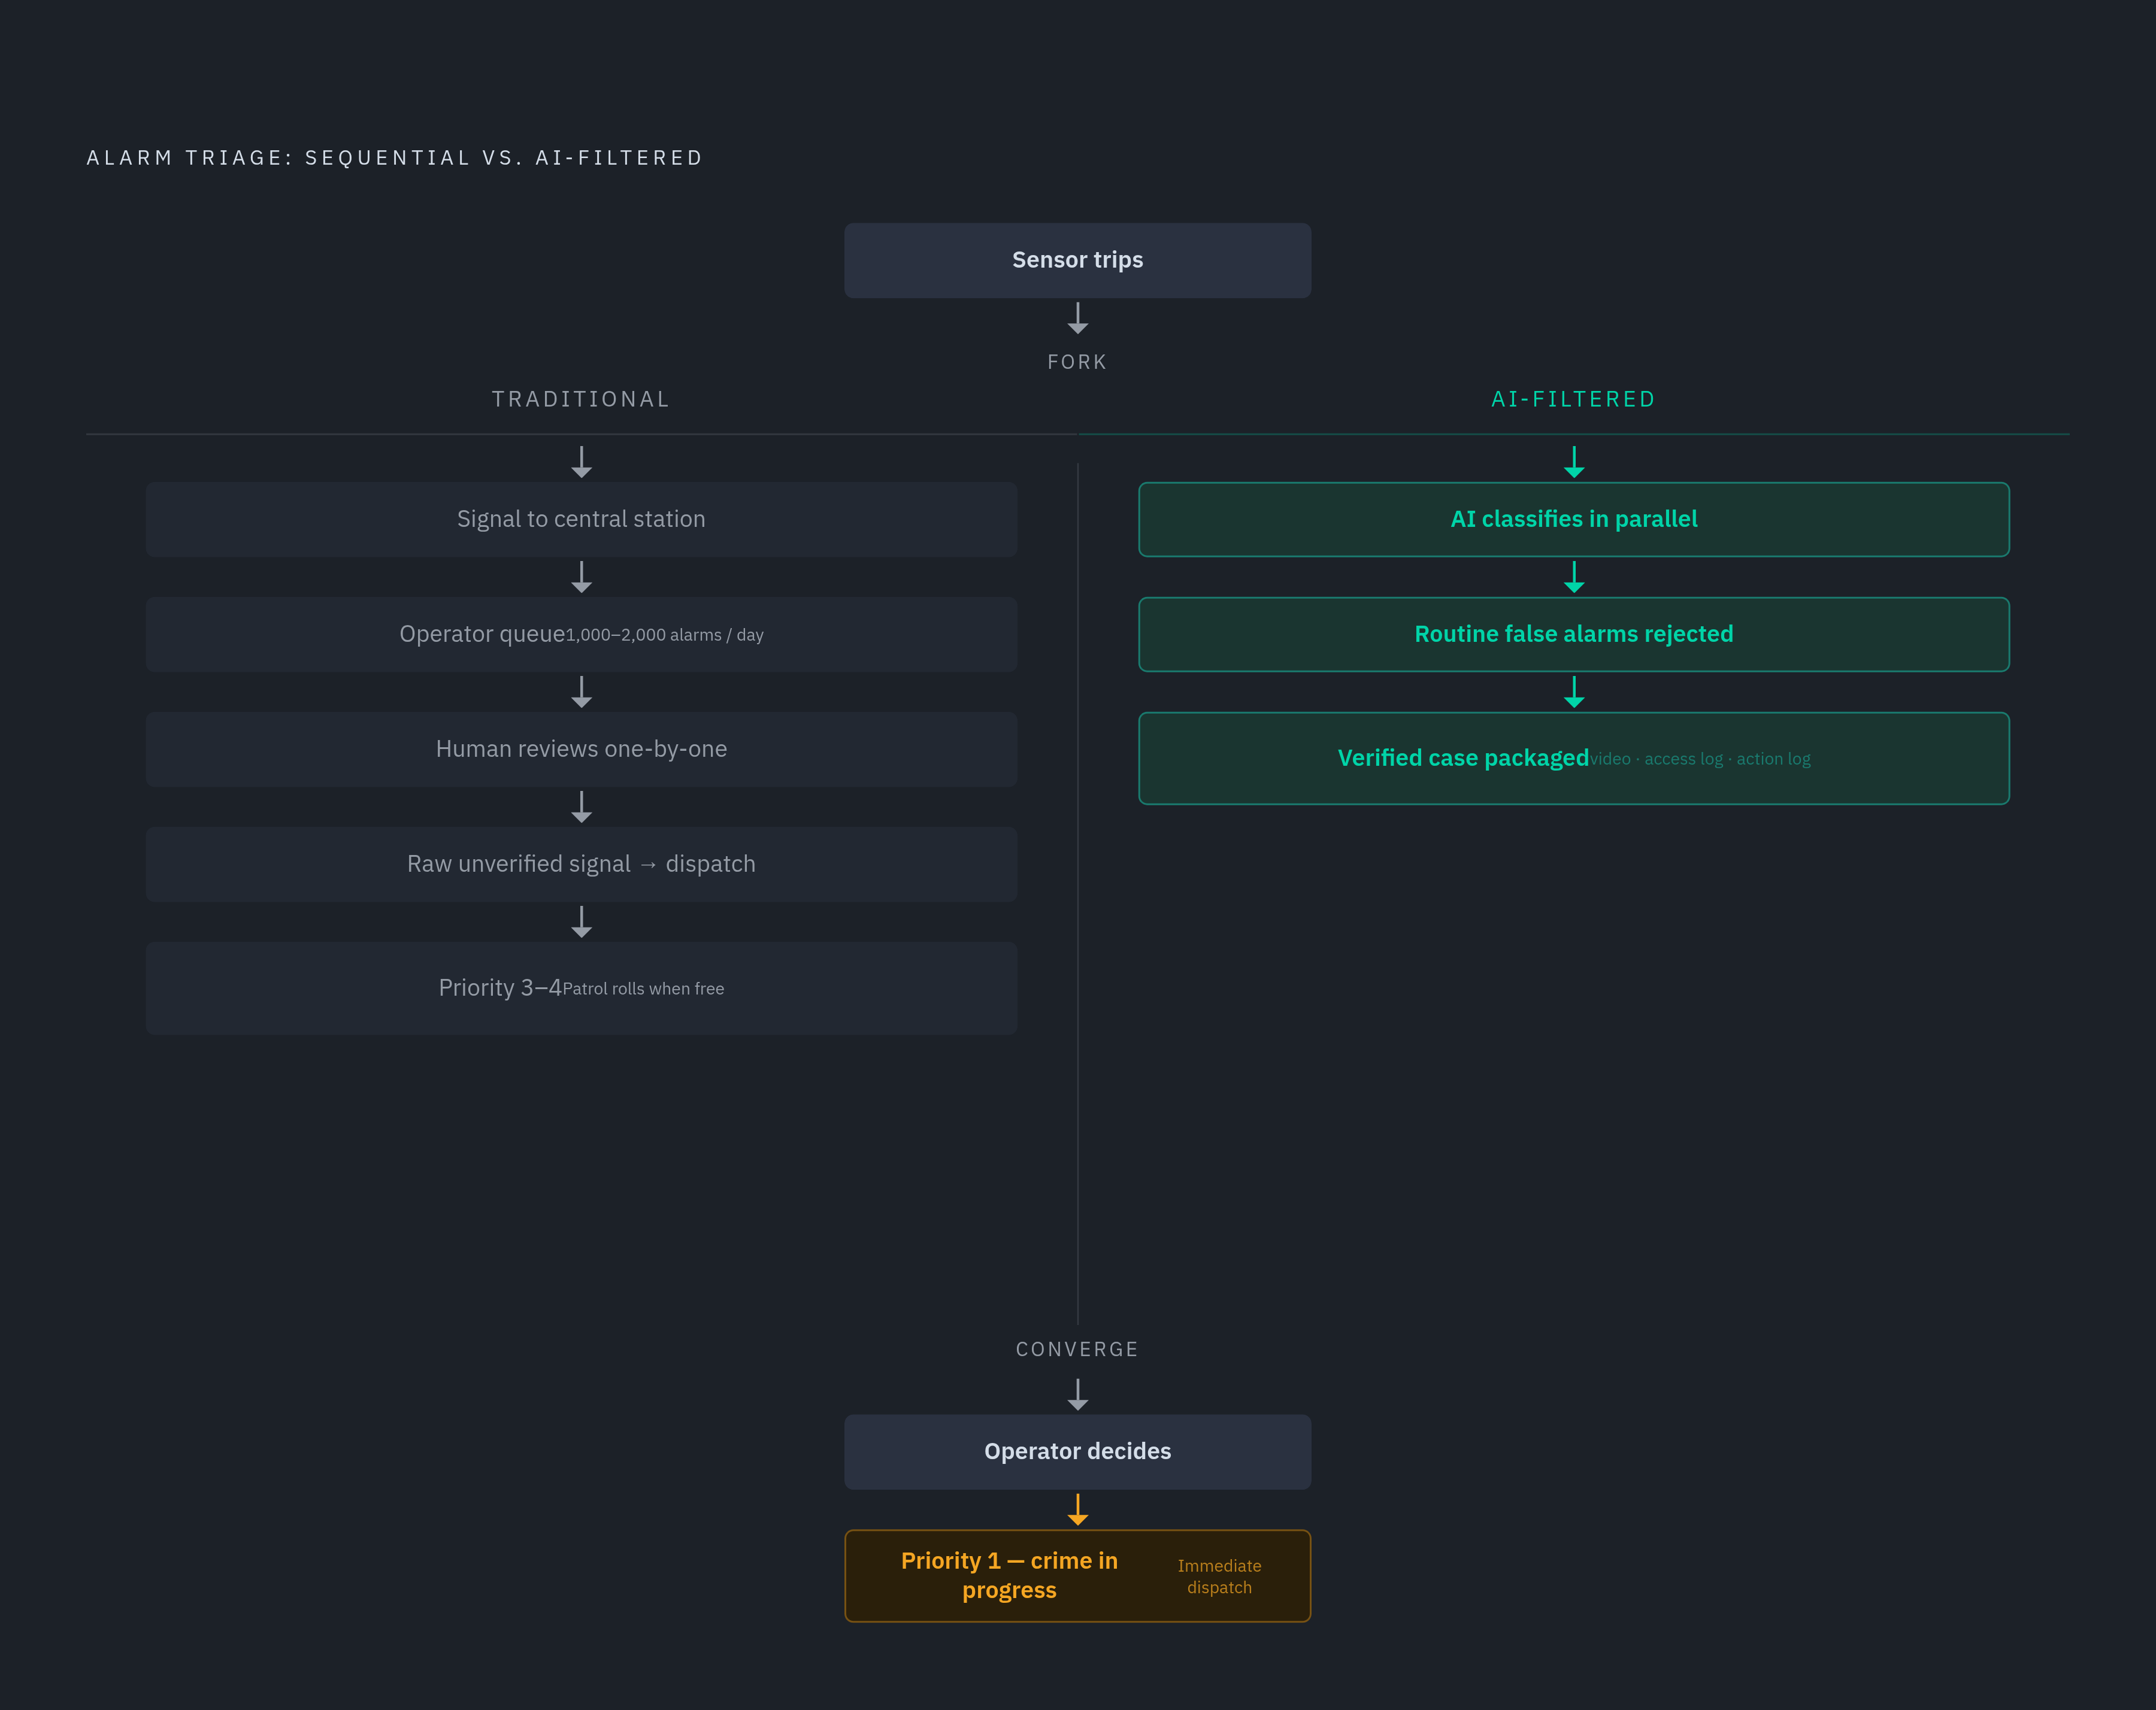Click the green arrow above AI classifies
This screenshot has width=2156, height=1710.
1573,462
